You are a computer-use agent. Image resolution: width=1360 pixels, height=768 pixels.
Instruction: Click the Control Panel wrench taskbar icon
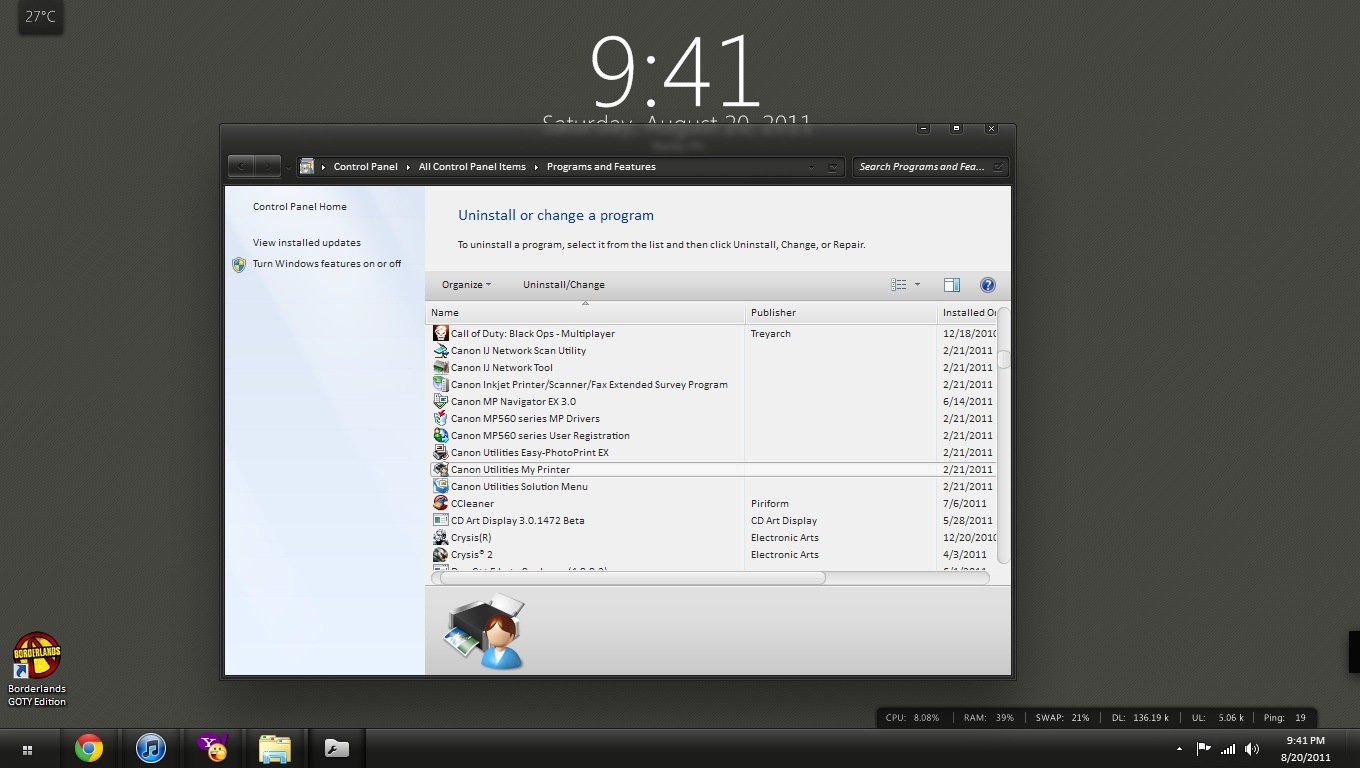(x=336, y=748)
